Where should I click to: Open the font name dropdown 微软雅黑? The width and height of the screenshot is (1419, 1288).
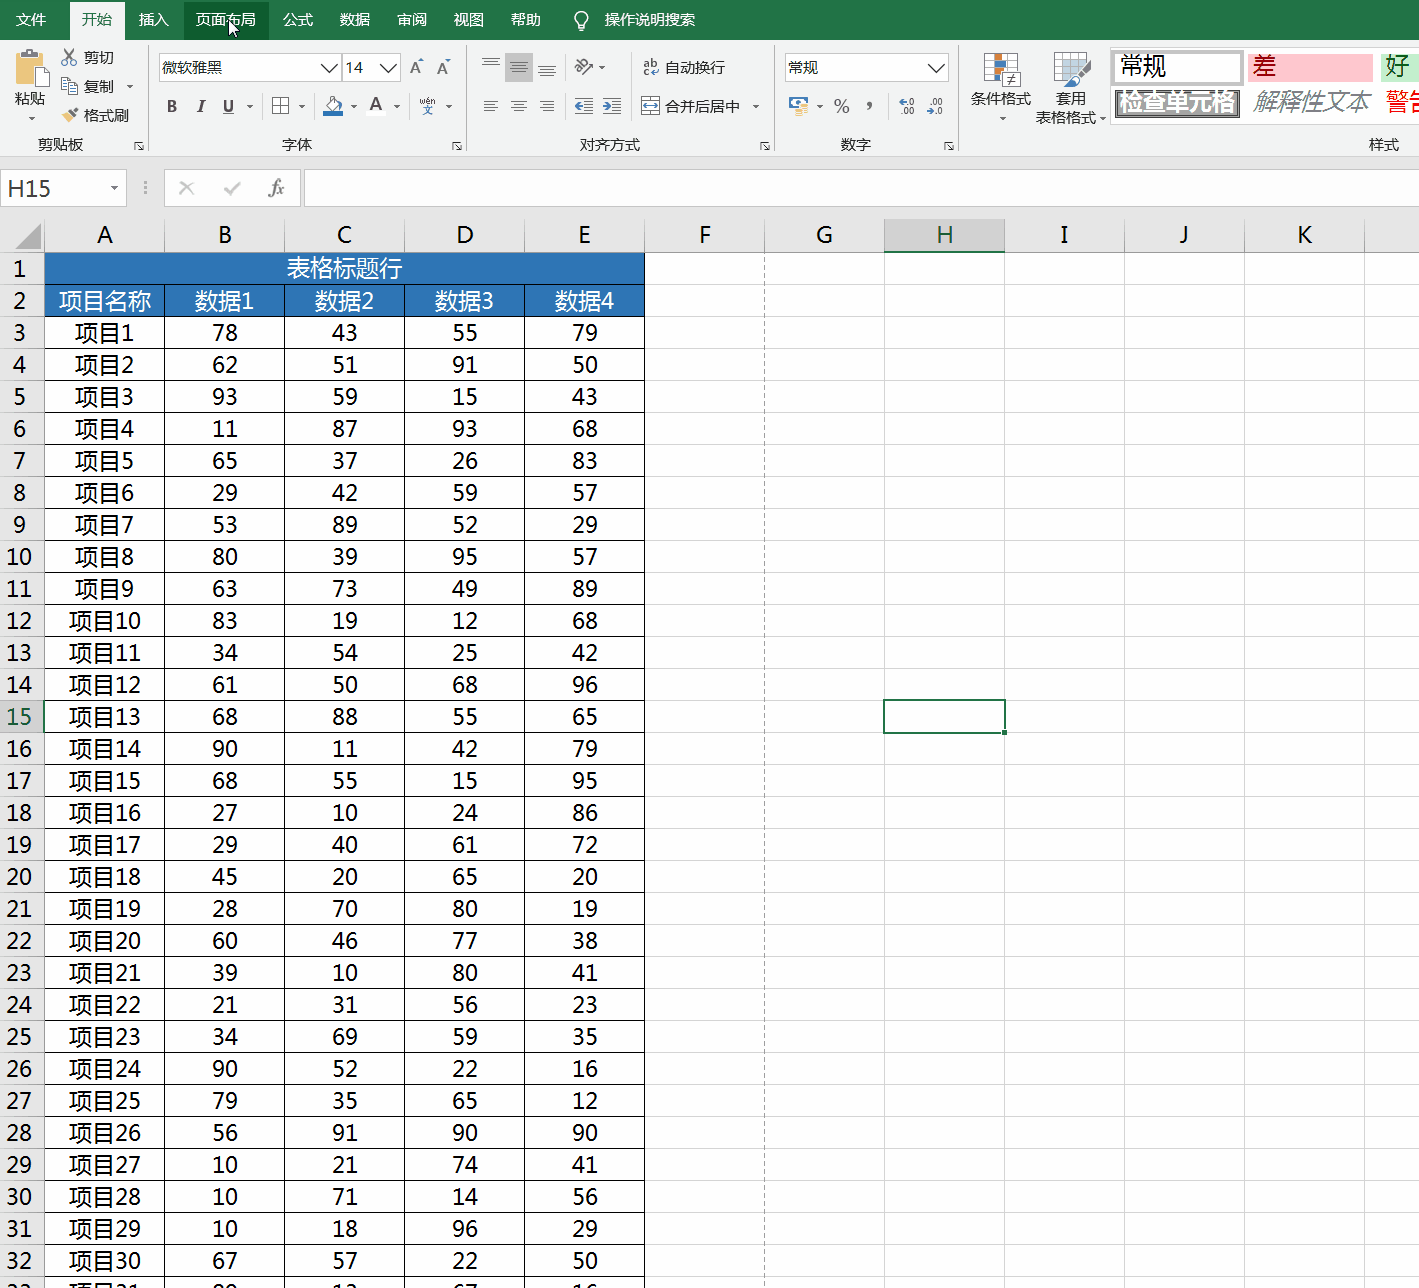coord(328,68)
